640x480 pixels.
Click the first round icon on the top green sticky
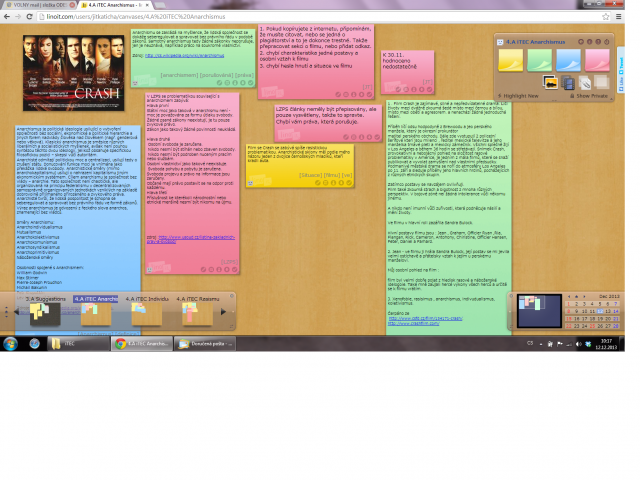pos(219,83)
